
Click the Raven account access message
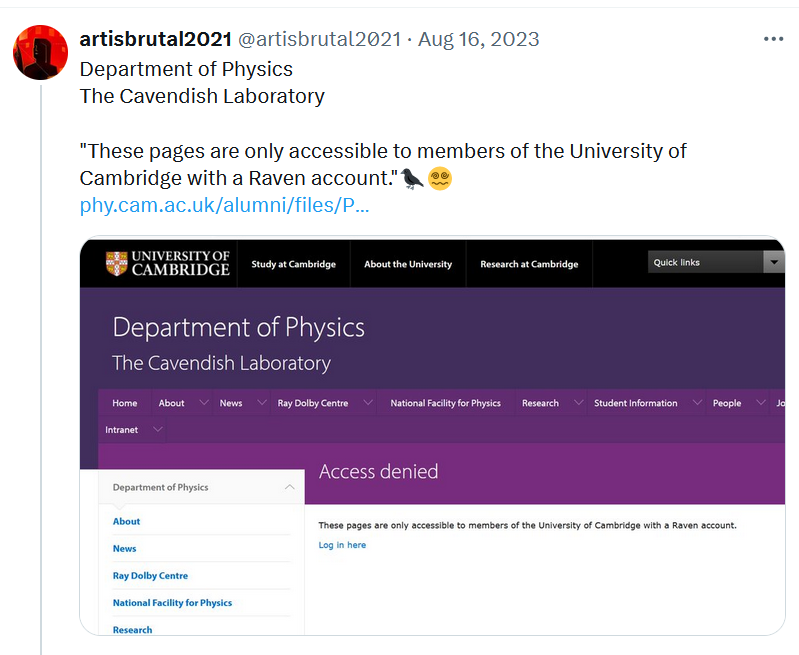pyautogui.click(x=527, y=525)
